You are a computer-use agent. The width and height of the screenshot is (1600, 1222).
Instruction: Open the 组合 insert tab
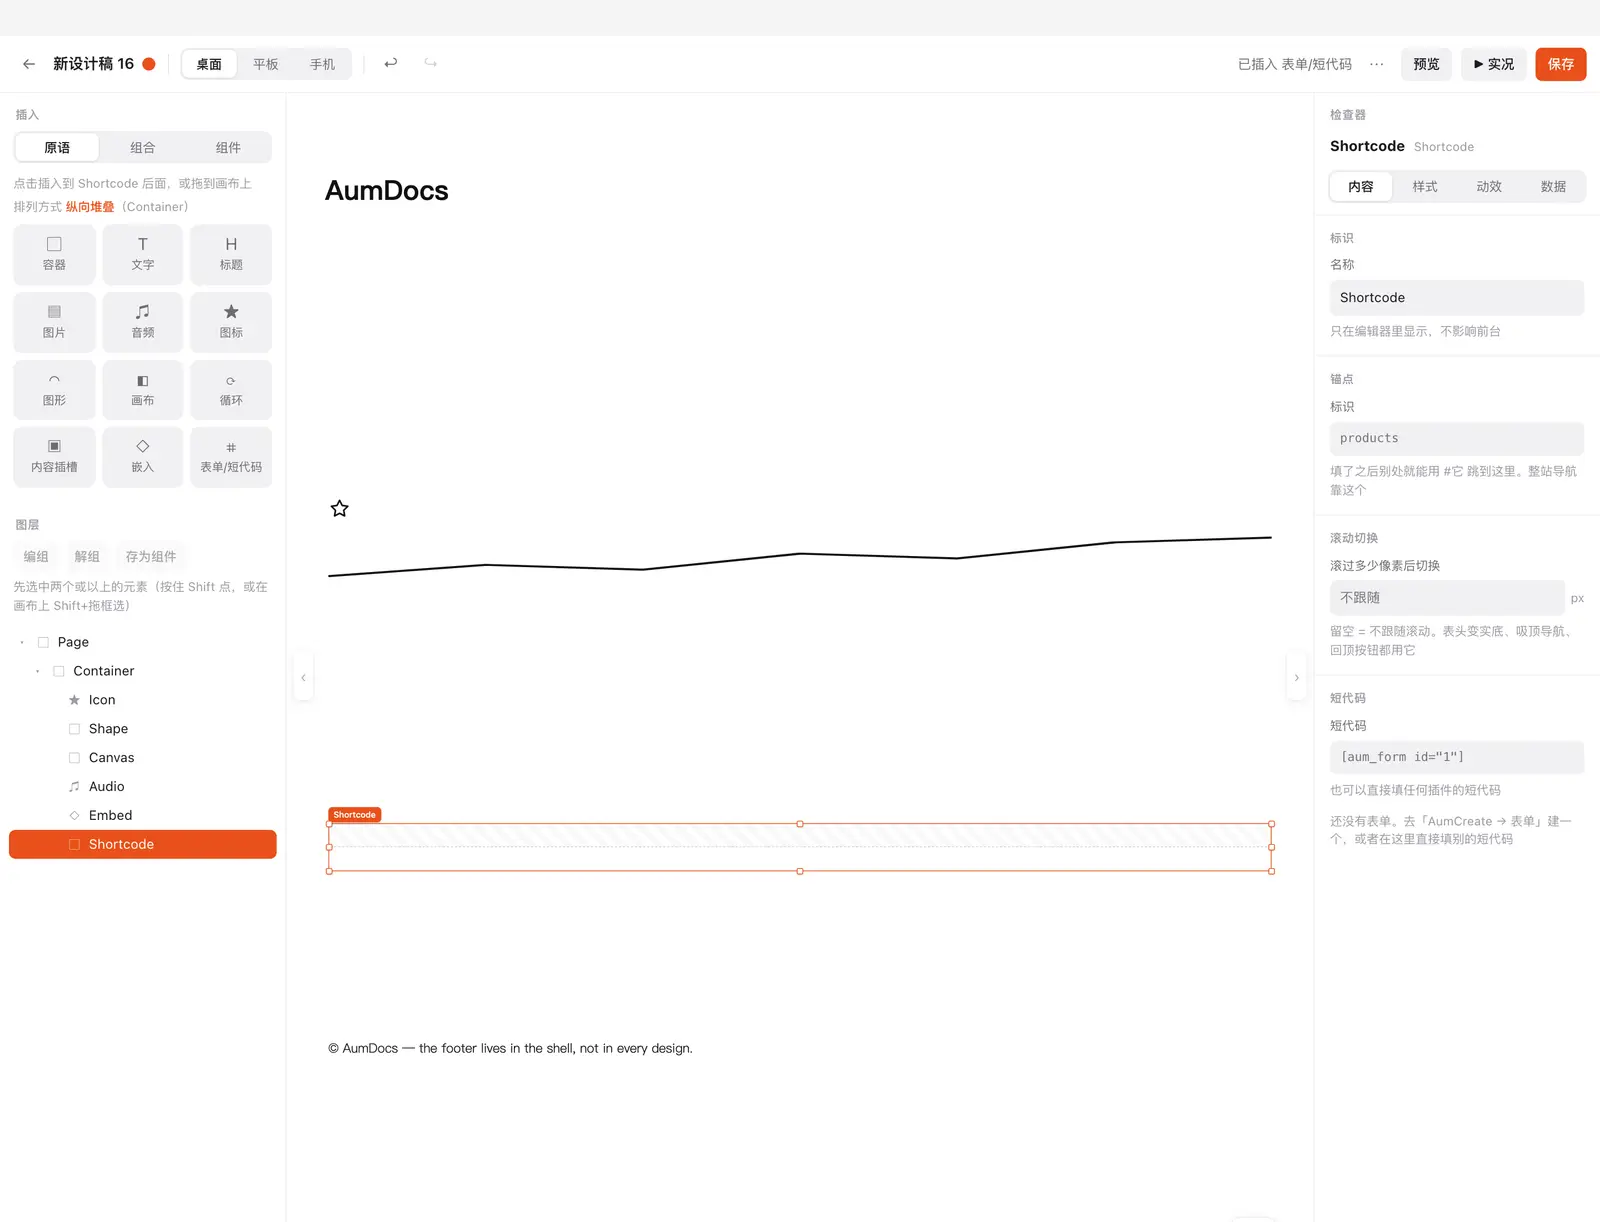coord(143,147)
